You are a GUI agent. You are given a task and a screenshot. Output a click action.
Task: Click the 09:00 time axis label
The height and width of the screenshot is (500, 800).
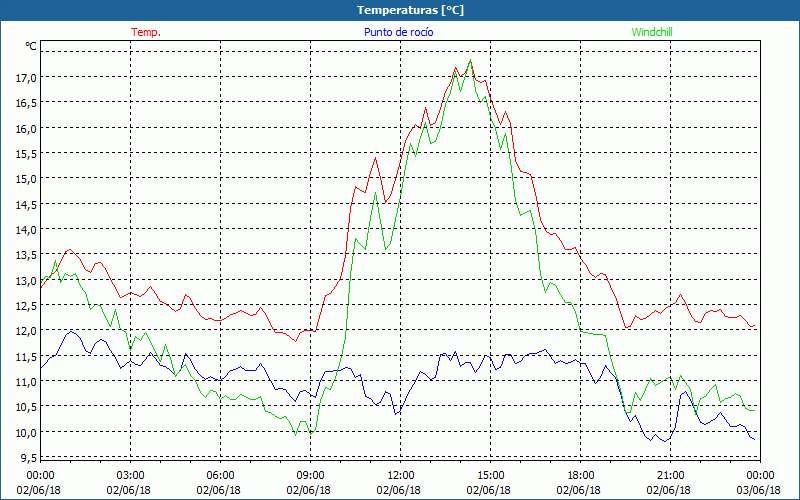[309, 476]
